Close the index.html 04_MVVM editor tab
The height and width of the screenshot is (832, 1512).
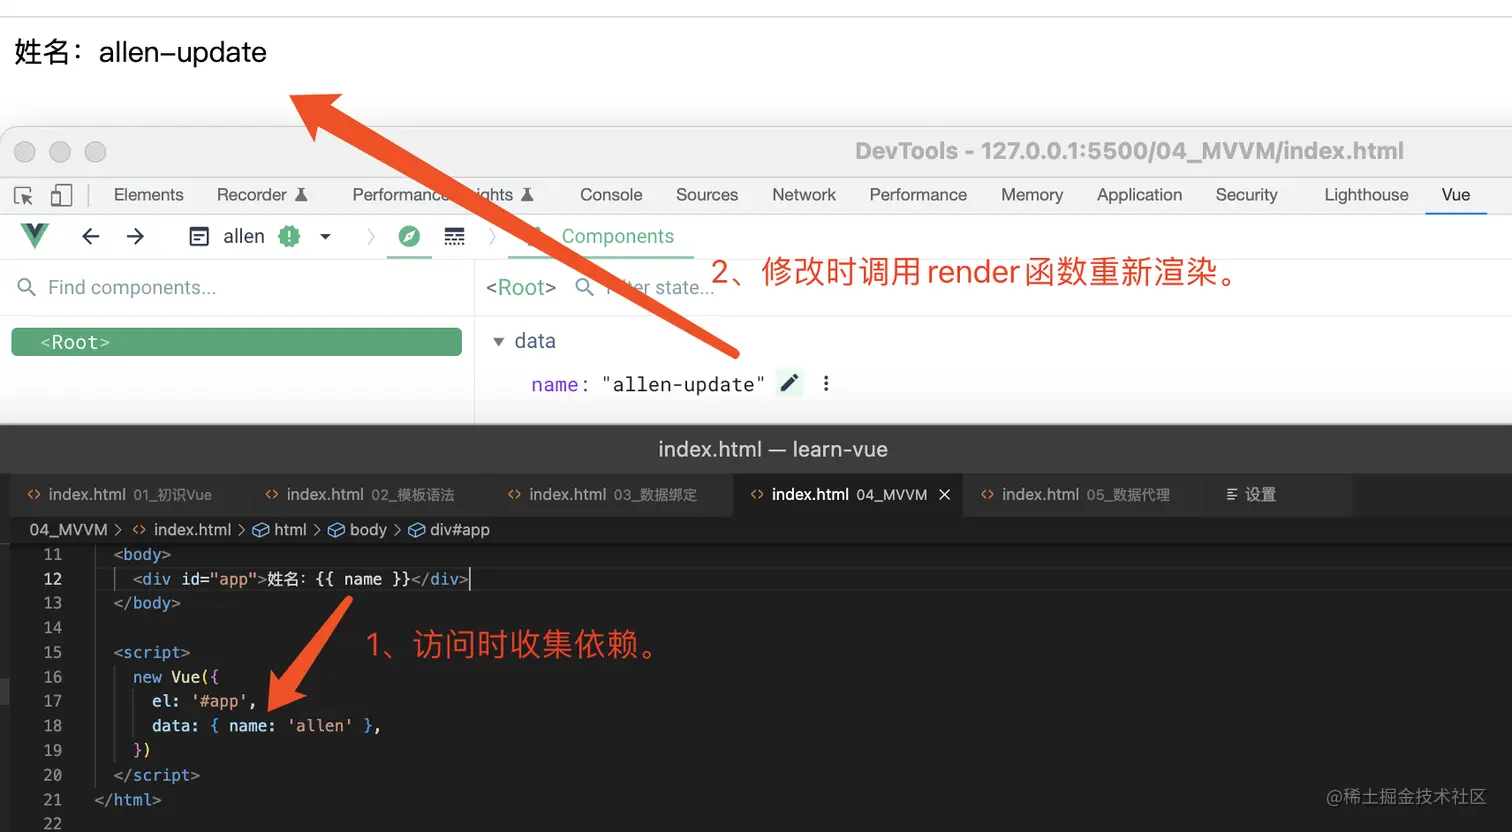(x=944, y=495)
